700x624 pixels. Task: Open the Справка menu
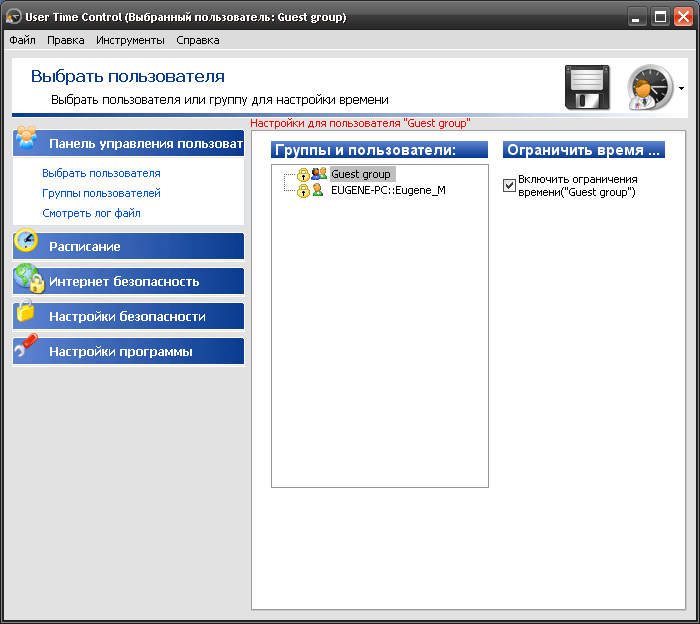(197, 40)
